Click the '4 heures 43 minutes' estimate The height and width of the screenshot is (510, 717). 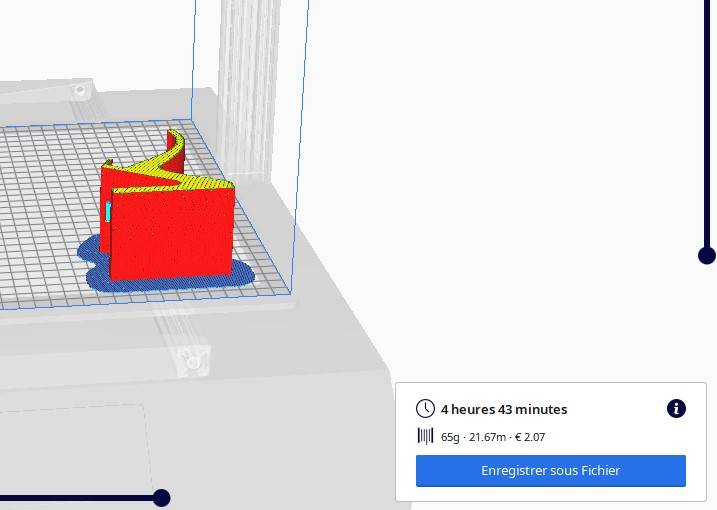point(504,409)
